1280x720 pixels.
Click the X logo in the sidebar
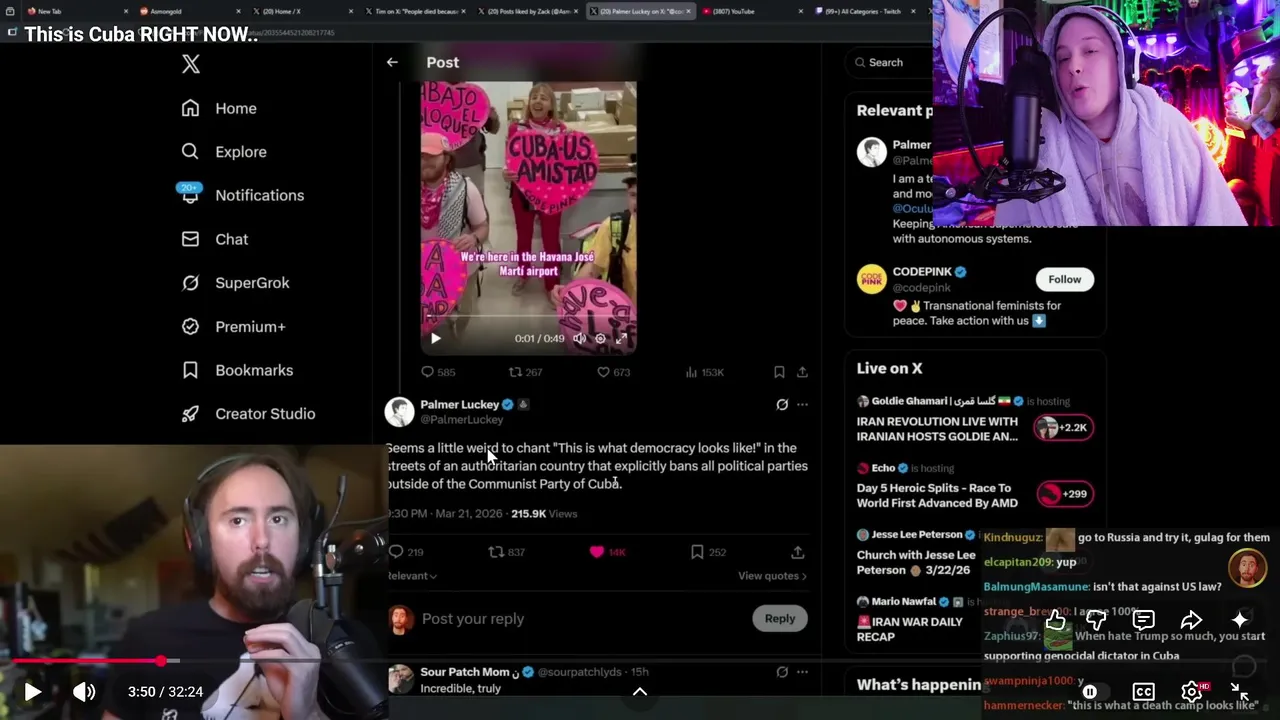tap(190, 64)
